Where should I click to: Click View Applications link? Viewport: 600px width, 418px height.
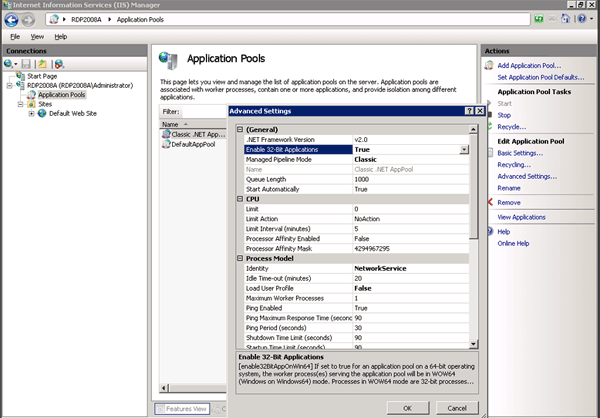(521, 217)
